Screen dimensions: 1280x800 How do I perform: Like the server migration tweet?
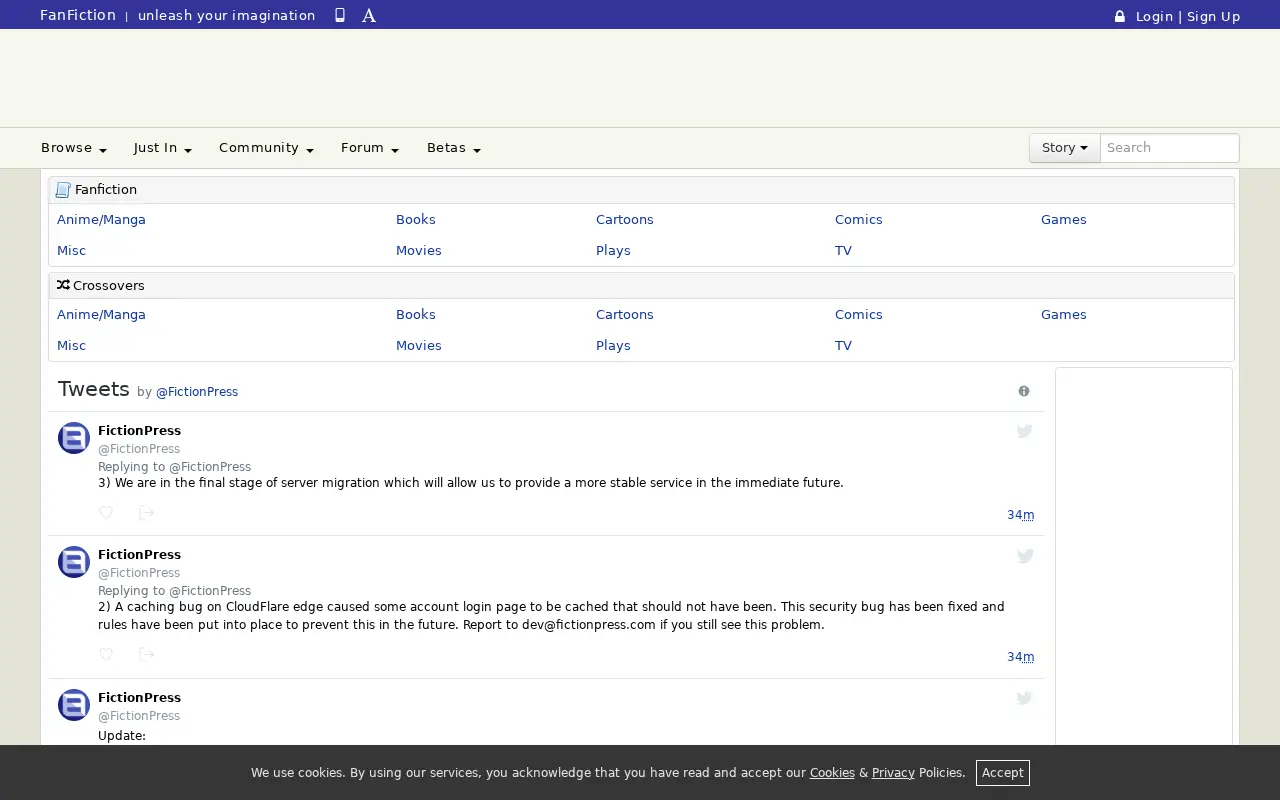pyautogui.click(x=106, y=513)
